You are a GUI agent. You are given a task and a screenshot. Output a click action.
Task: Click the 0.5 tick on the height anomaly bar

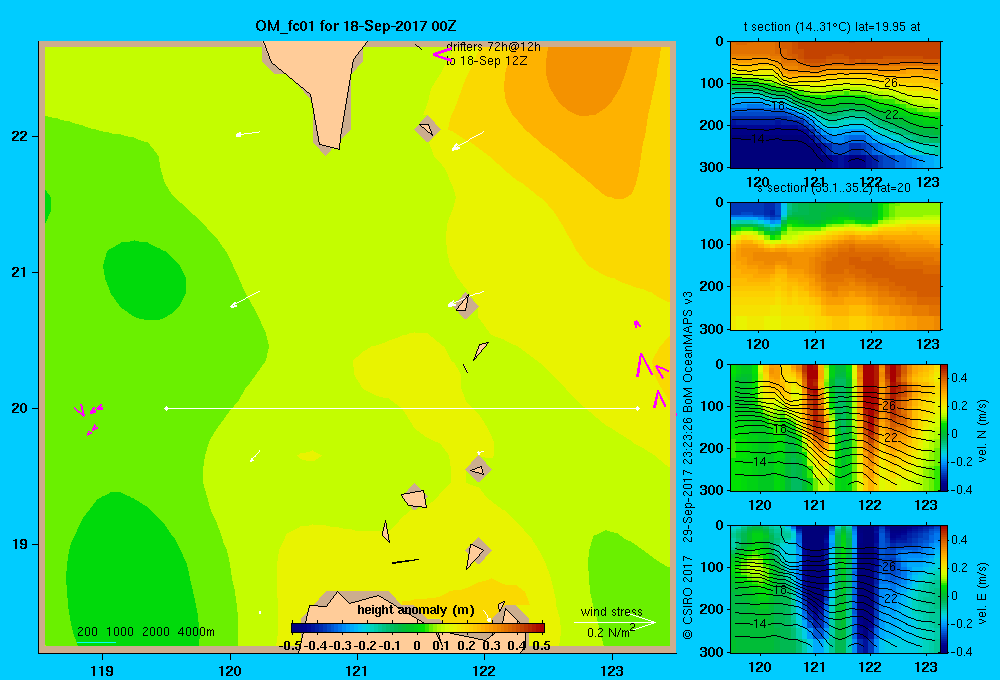541,646
